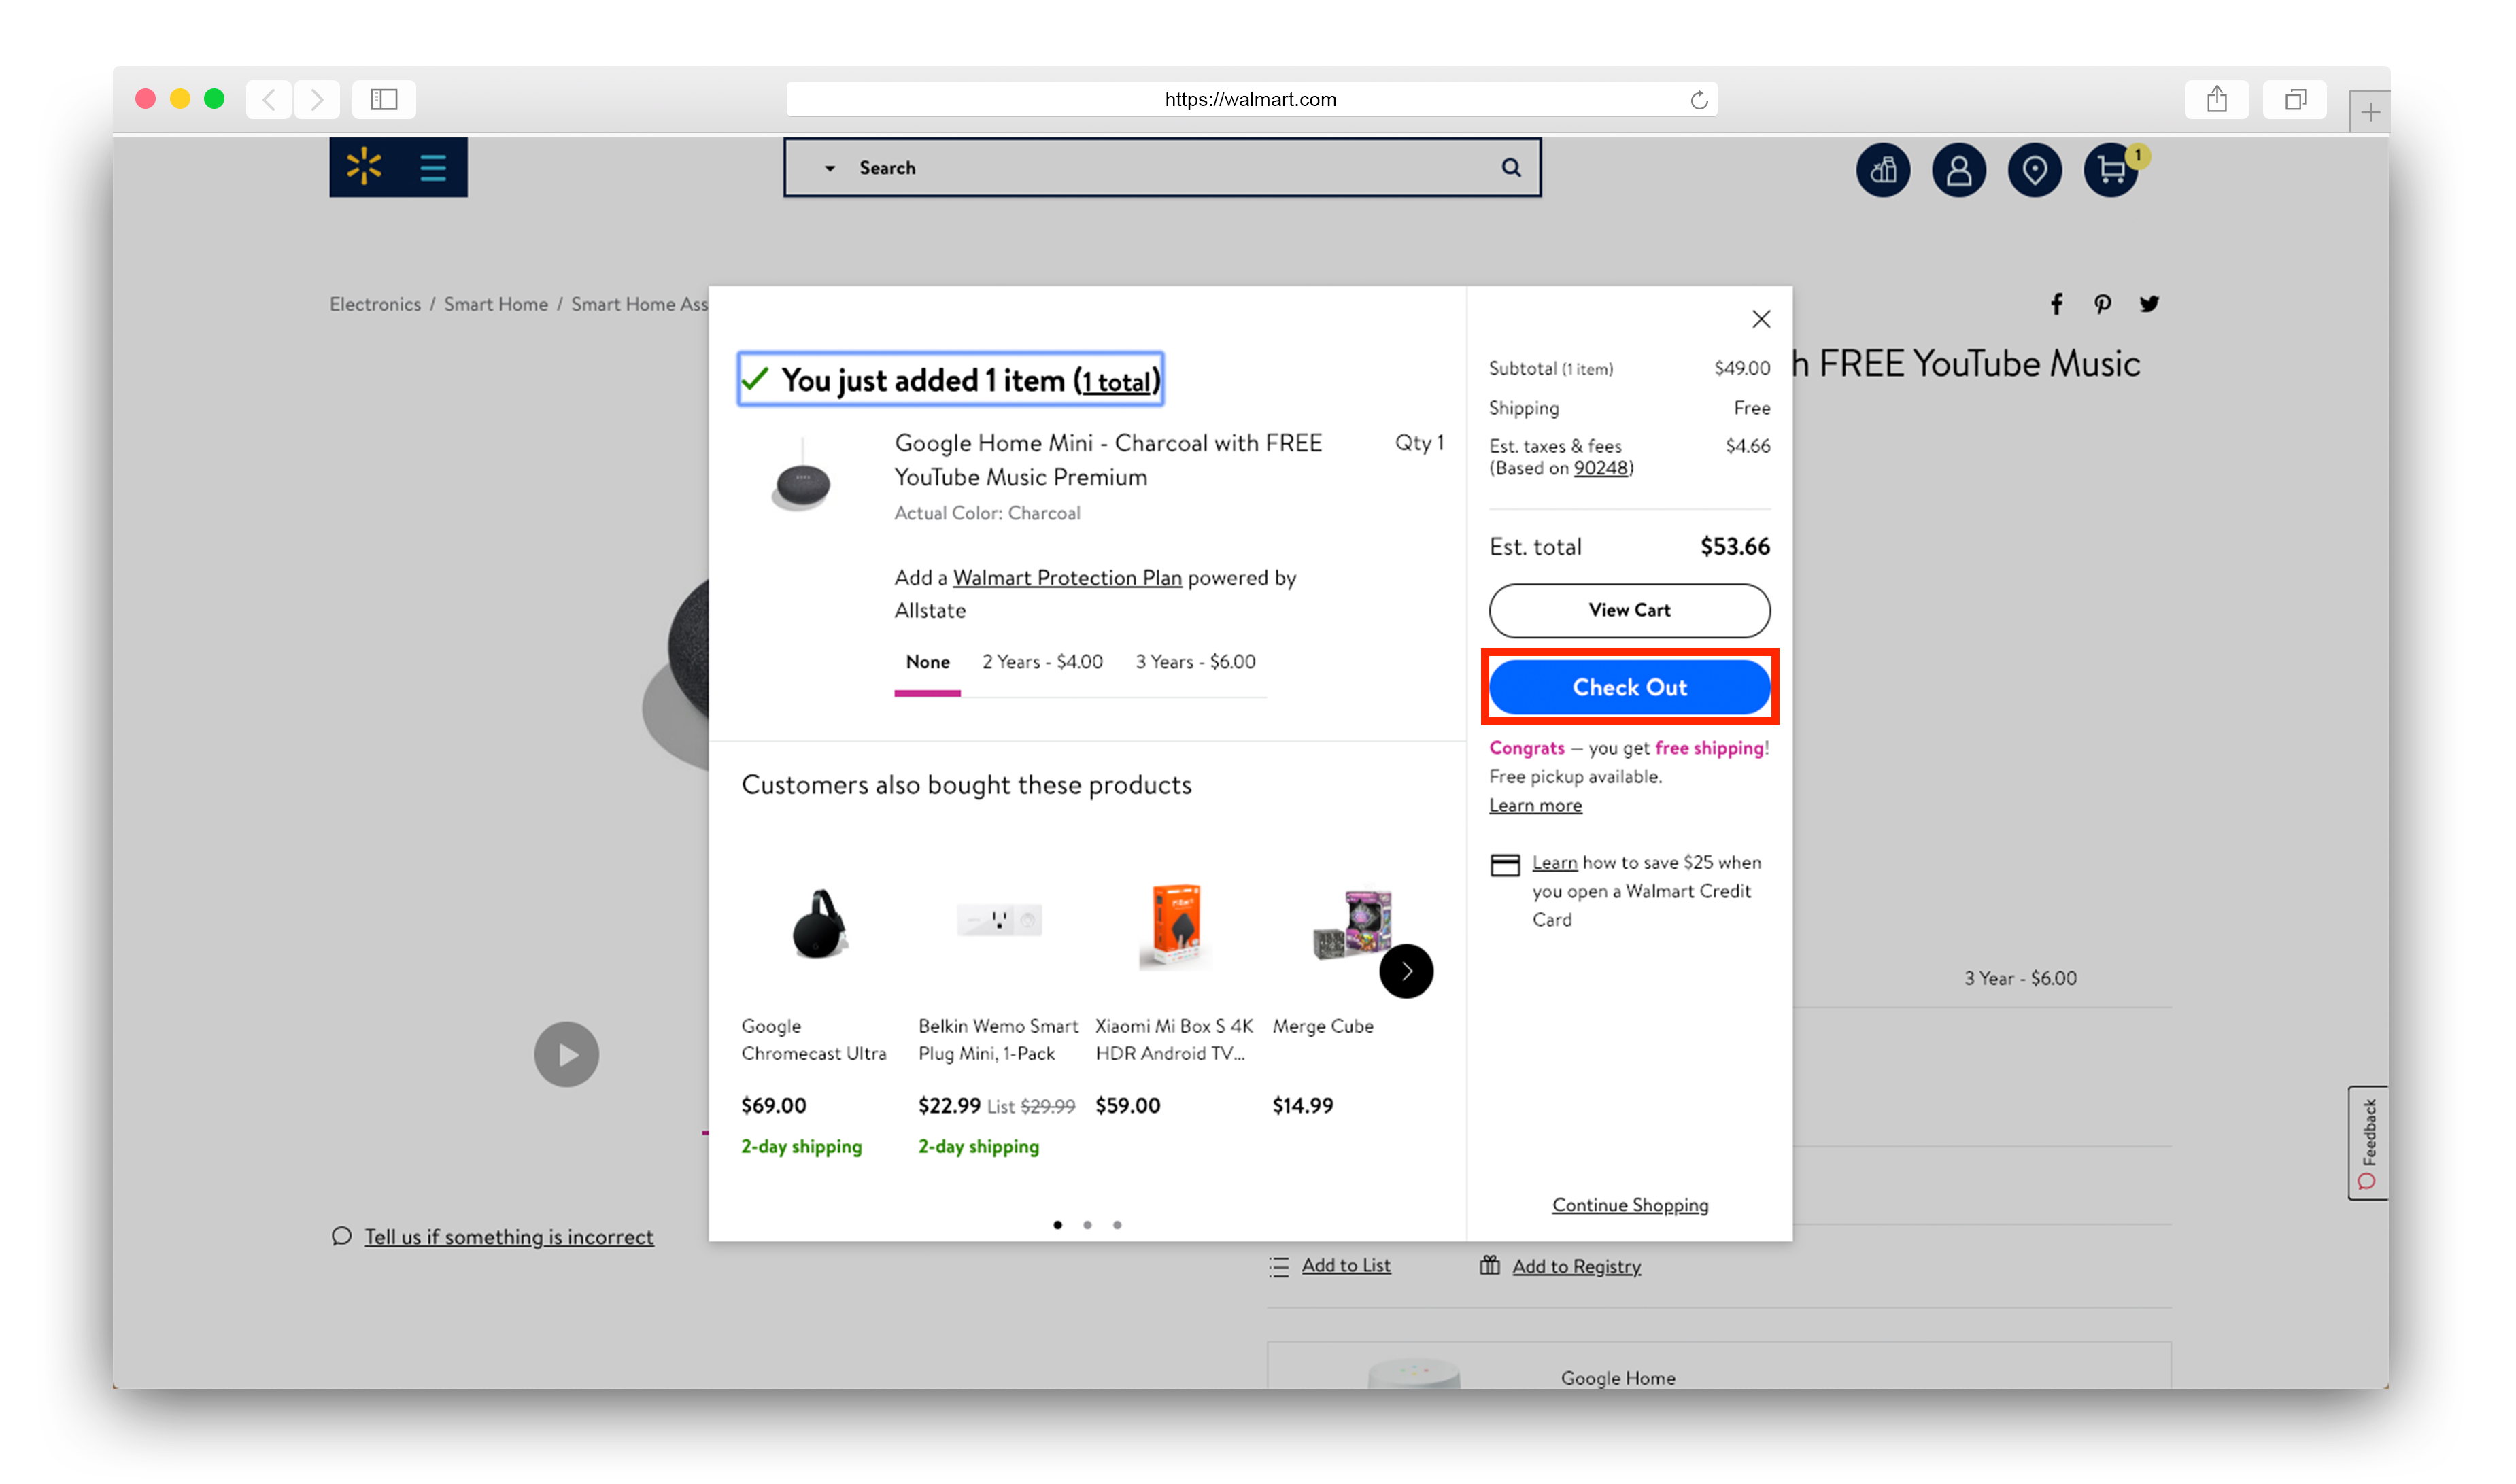Click the Electronics breadcrumb
Image resolution: width=2516 pixels, height=1484 pixels.
tap(375, 304)
